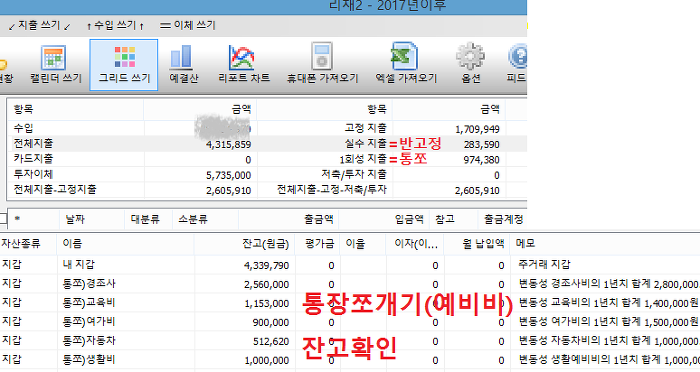Click 전체지출 amount 4,315,859
Viewport: 700px width, 372px height.
(x=229, y=145)
